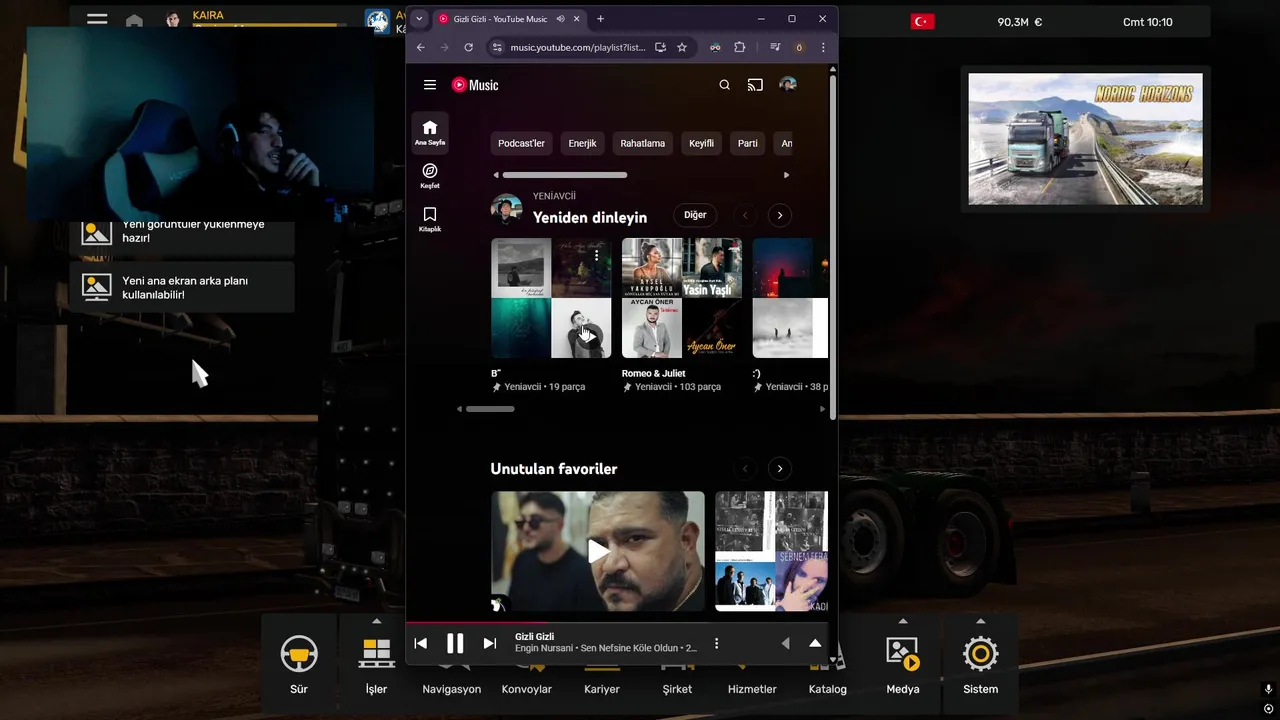Click the address bar URL field
The width and height of the screenshot is (1280, 720).
click(578, 47)
